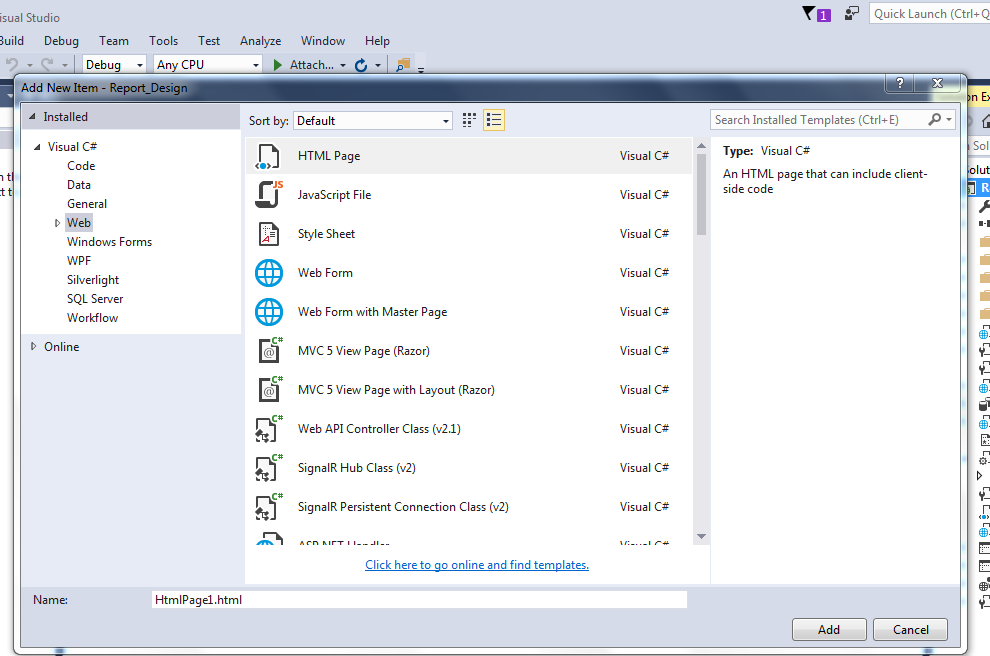The height and width of the screenshot is (656, 990).
Task: Select the Web category
Action: (79, 223)
